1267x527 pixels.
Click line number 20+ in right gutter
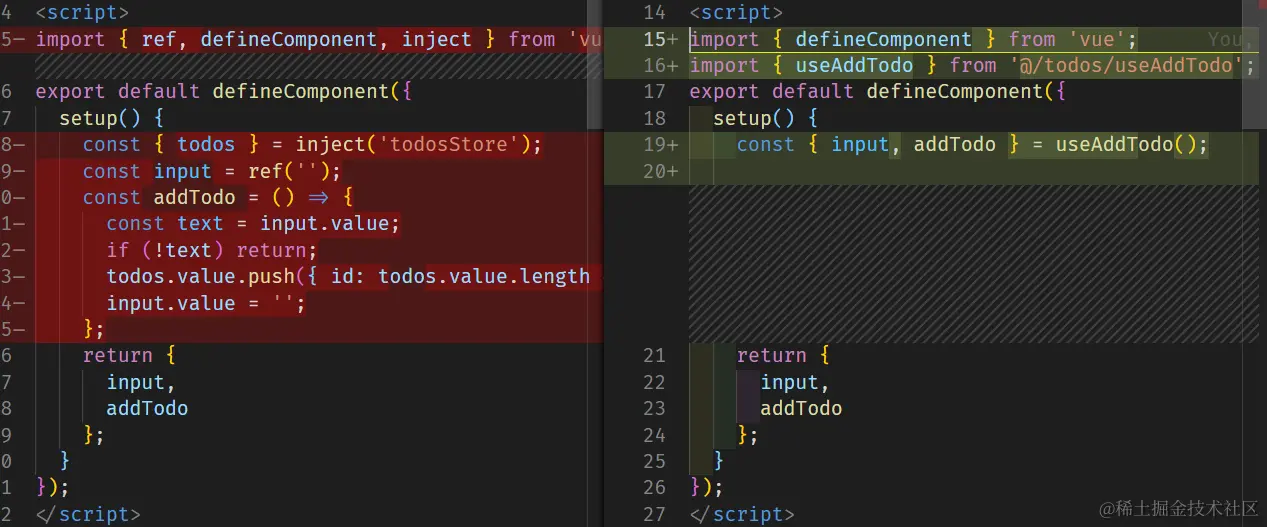tap(660, 171)
